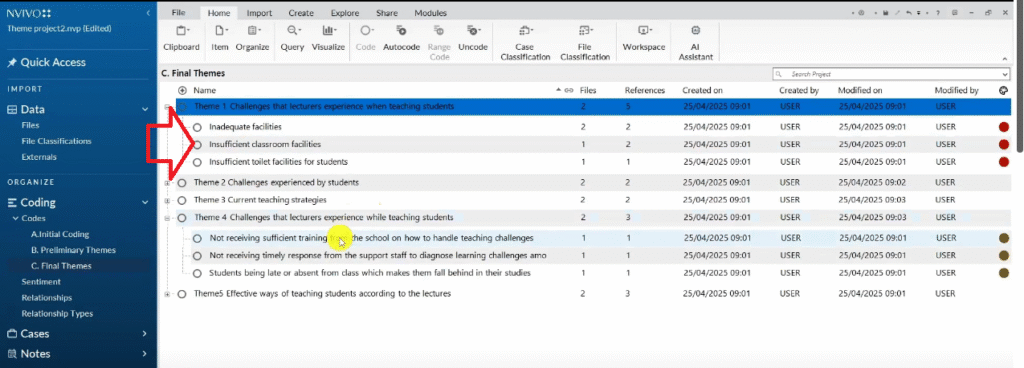1024x368 pixels.
Task: Click the Cases briefcase icon
Action: tap(12, 333)
